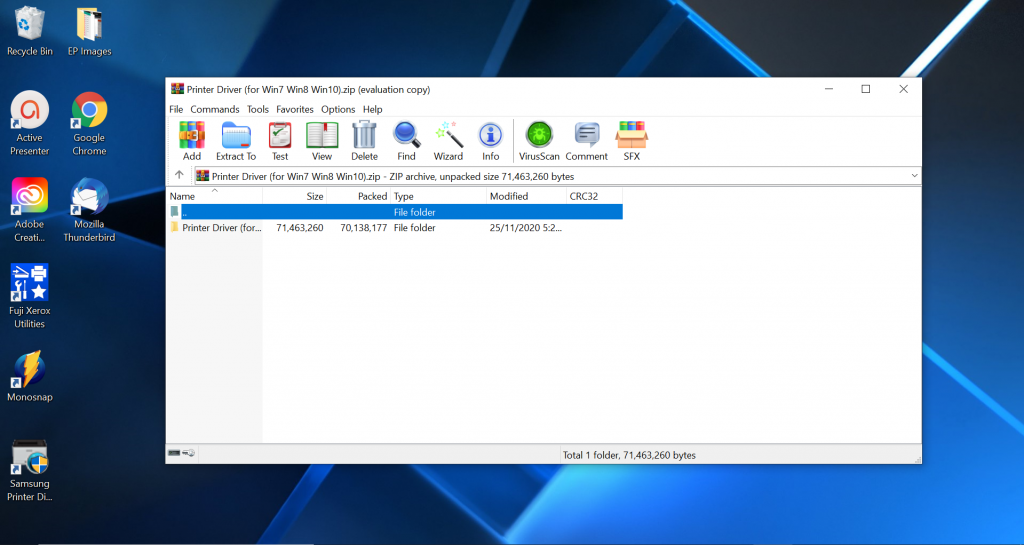Select the EP Images folder icon

pyautogui.click(x=89, y=31)
